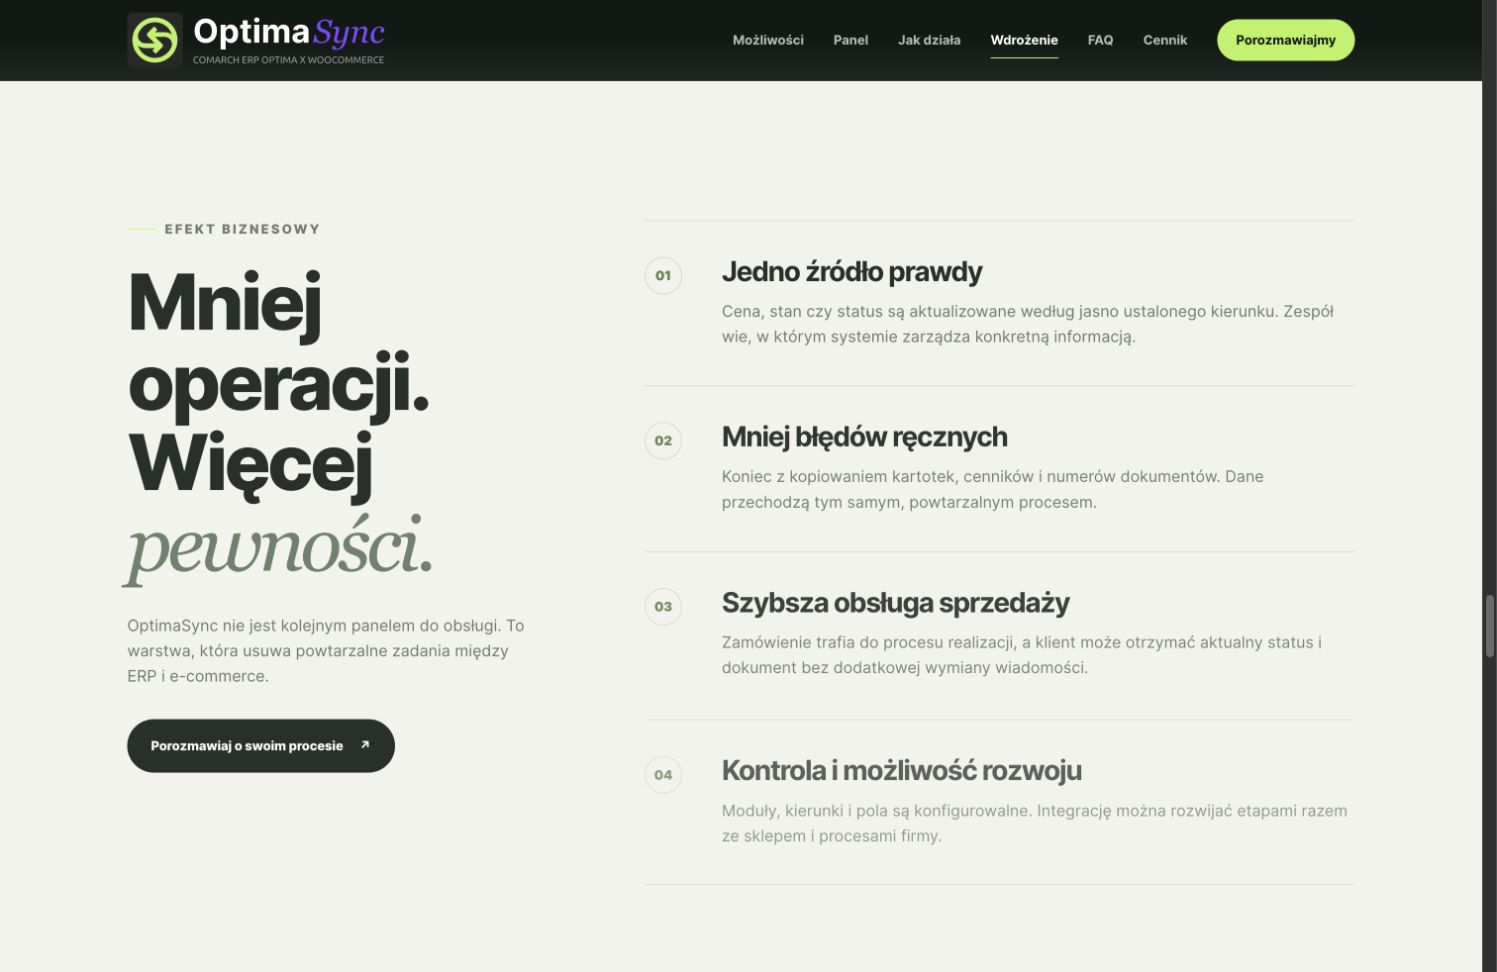The height and width of the screenshot is (972, 1497).
Task: Open the FAQ navigation link
Action: [1100, 40]
